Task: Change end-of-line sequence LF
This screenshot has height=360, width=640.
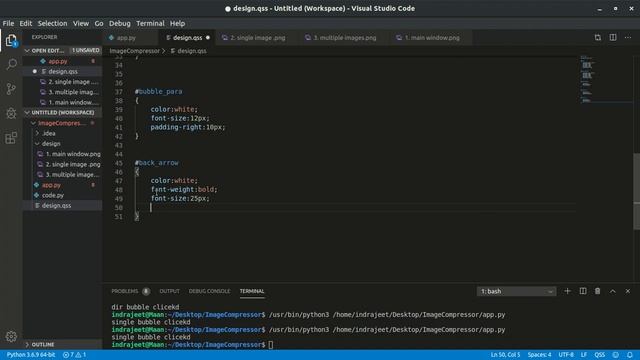Action: click(x=584, y=355)
